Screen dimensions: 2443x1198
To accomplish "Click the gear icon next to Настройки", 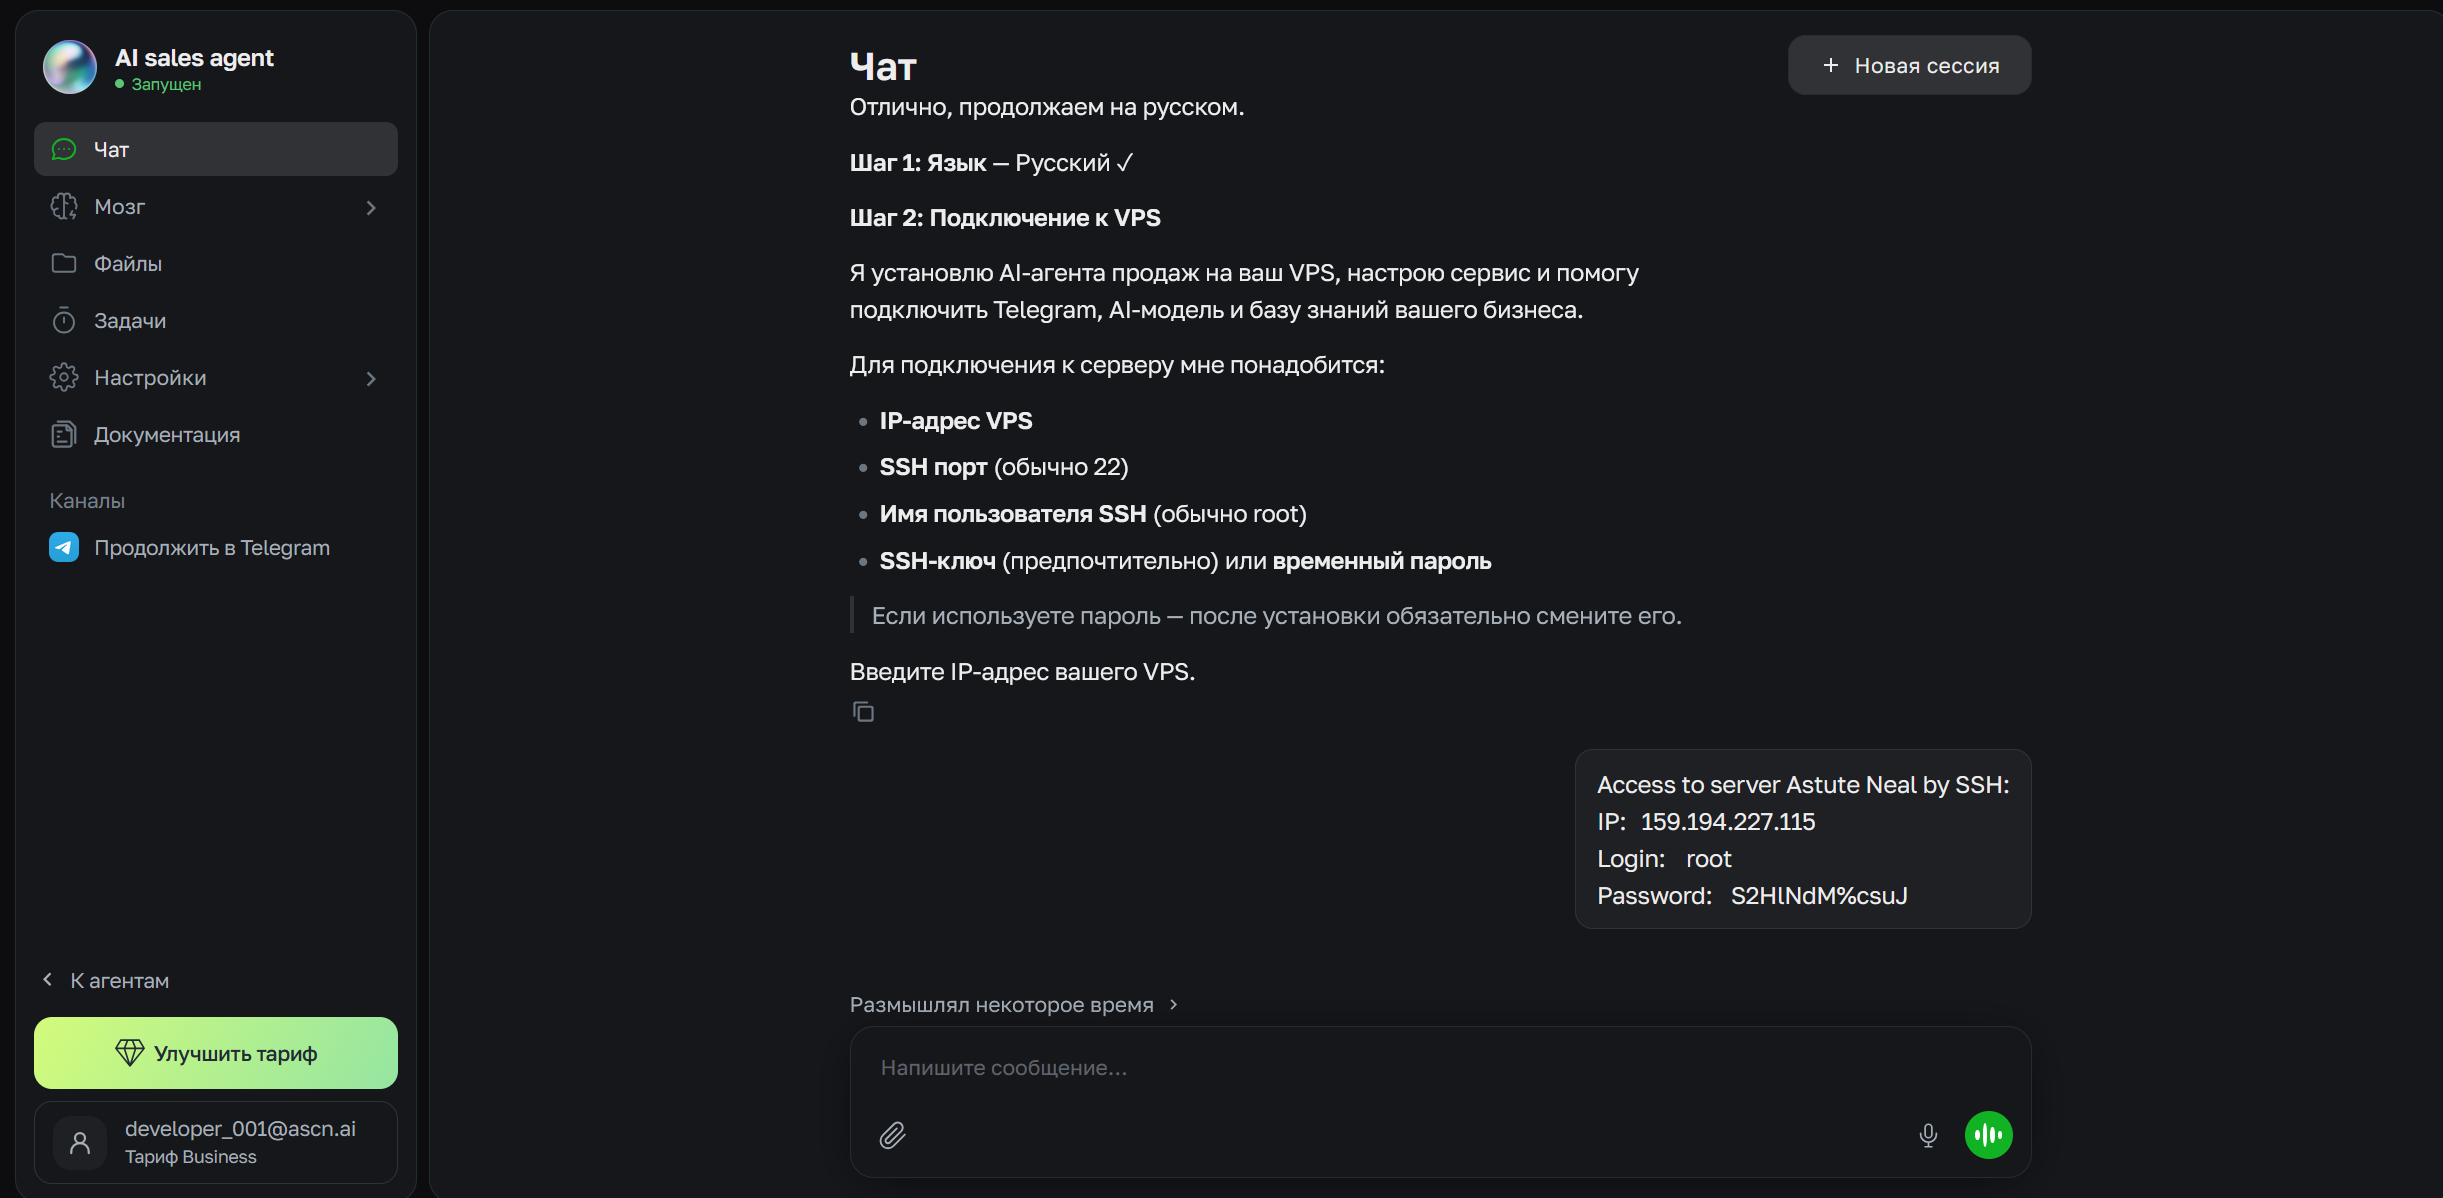I will [x=64, y=377].
